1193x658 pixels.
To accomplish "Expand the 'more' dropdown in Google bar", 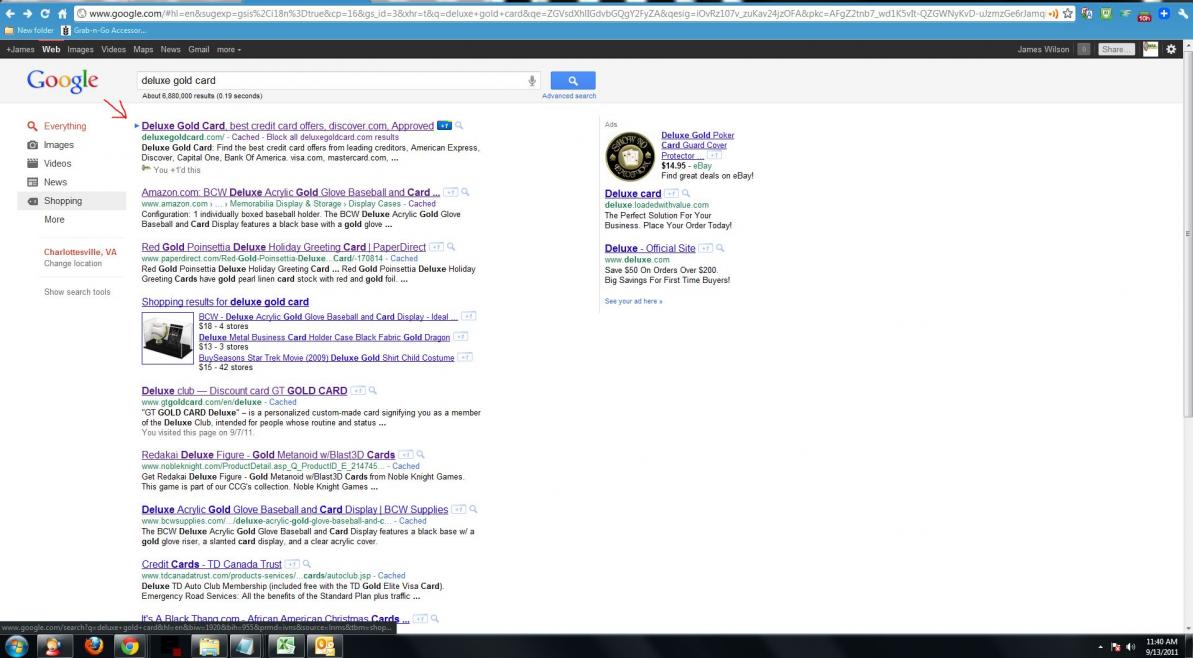I will tap(228, 49).
